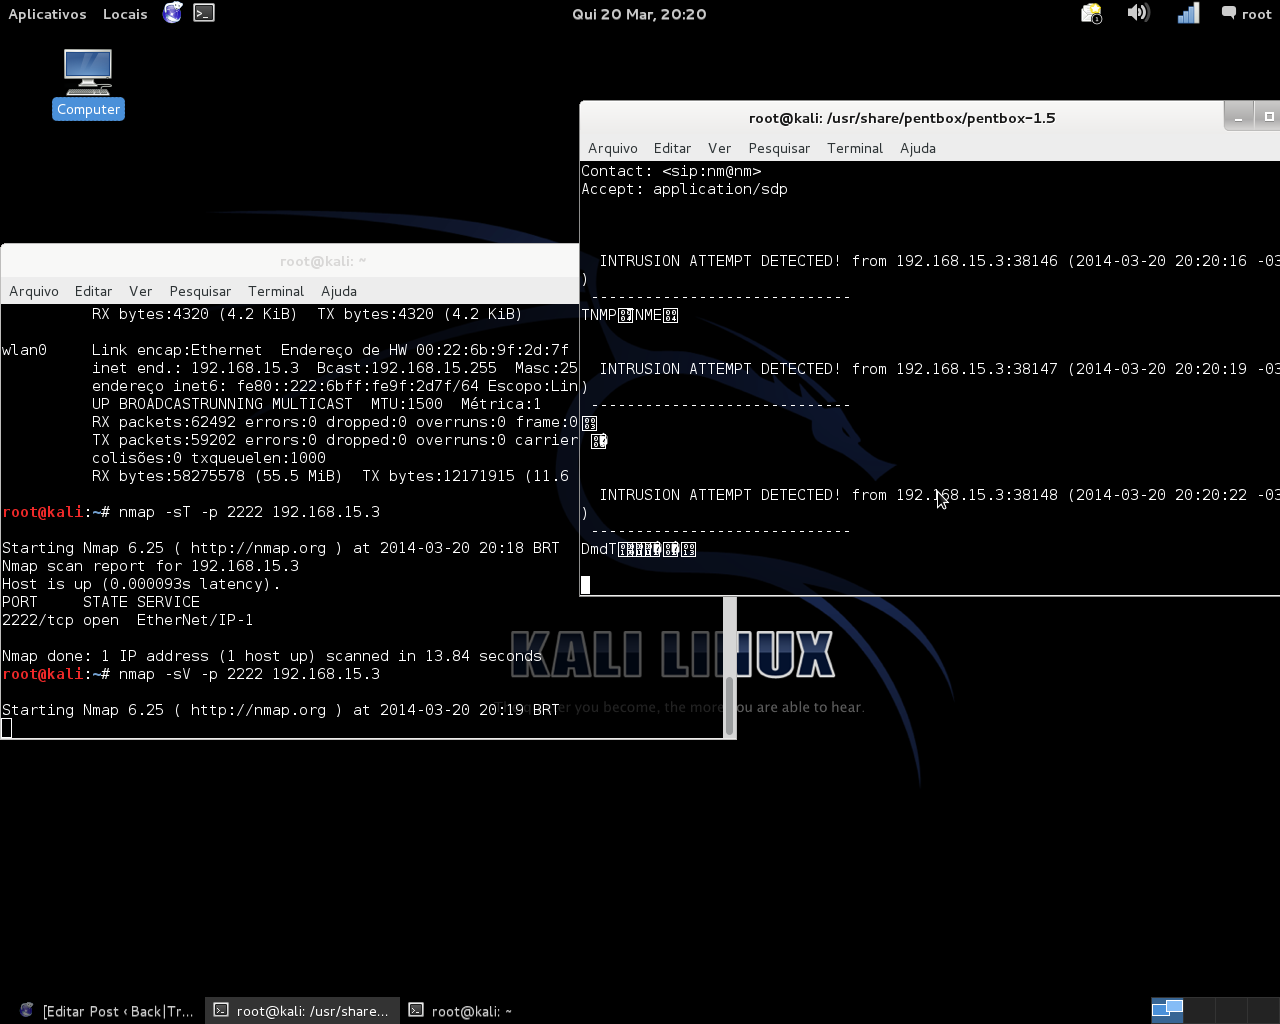Click the pentbox terminal title bar
The image size is (1280, 1024).
pyautogui.click(x=901, y=118)
